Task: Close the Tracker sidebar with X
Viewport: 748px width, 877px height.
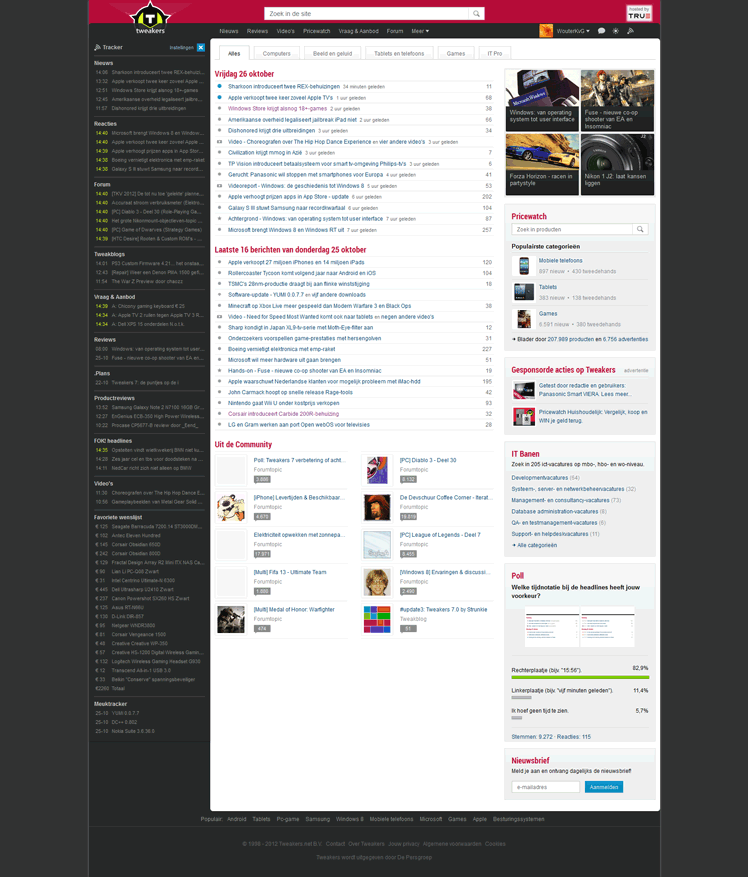Action: pyautogui.click(x=201, y=48)
